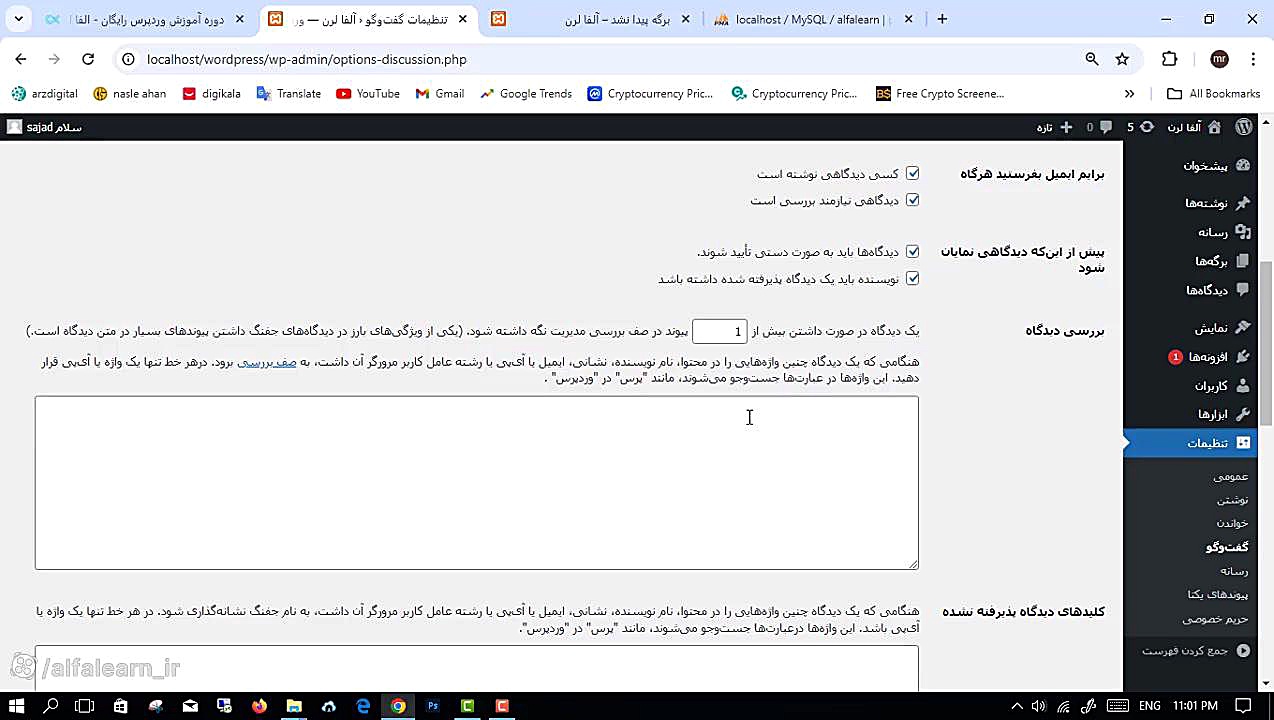
Task: Click the WordPress logo in admin bar
Action: [1243, 127]
